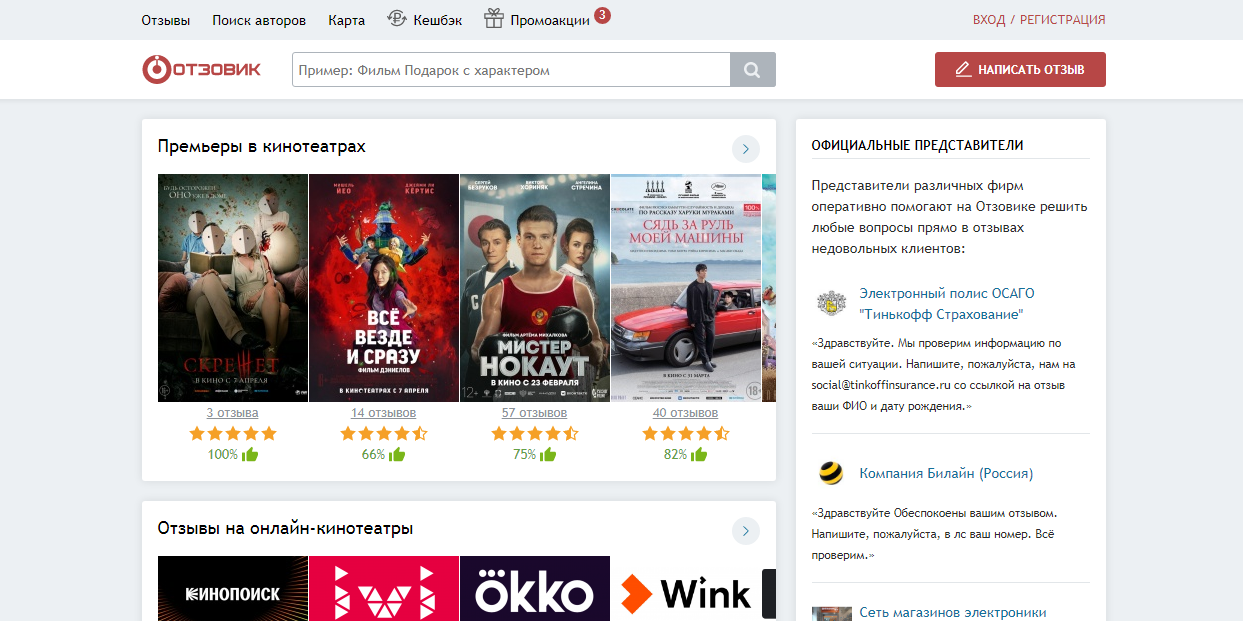
Task: Open Кешбэк from the top menu
Action: pos(425,20)
